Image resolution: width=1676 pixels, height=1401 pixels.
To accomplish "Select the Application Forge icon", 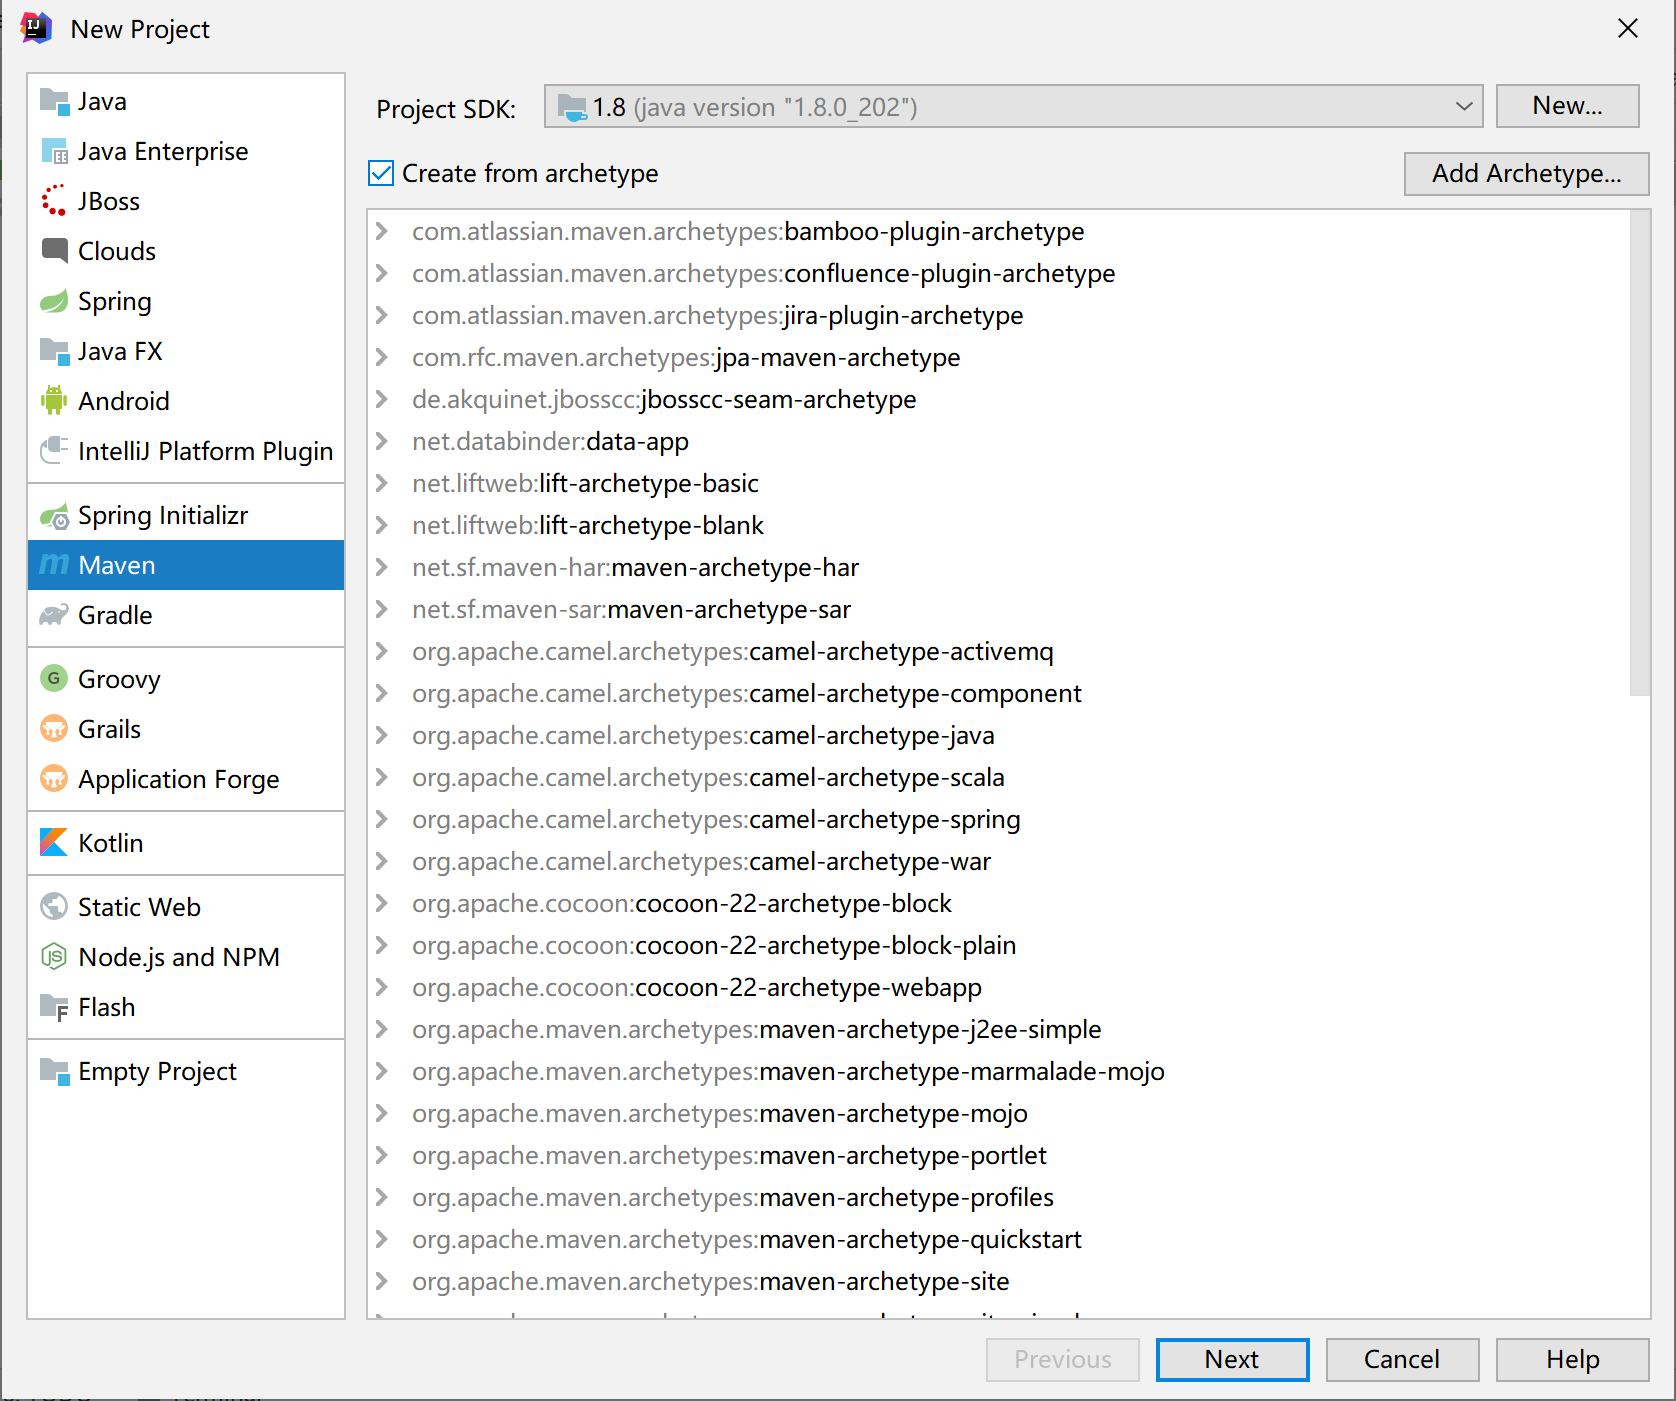I will 54,779.
